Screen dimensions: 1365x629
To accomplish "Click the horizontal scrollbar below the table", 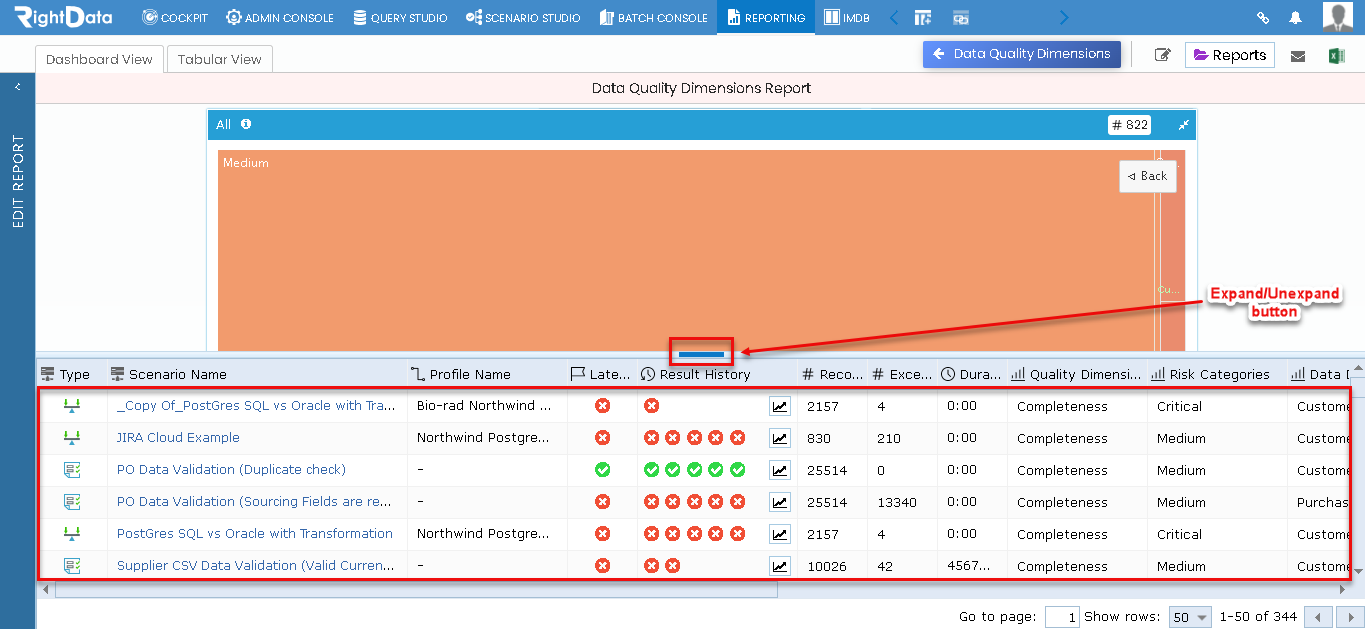I will click(420, 591).
